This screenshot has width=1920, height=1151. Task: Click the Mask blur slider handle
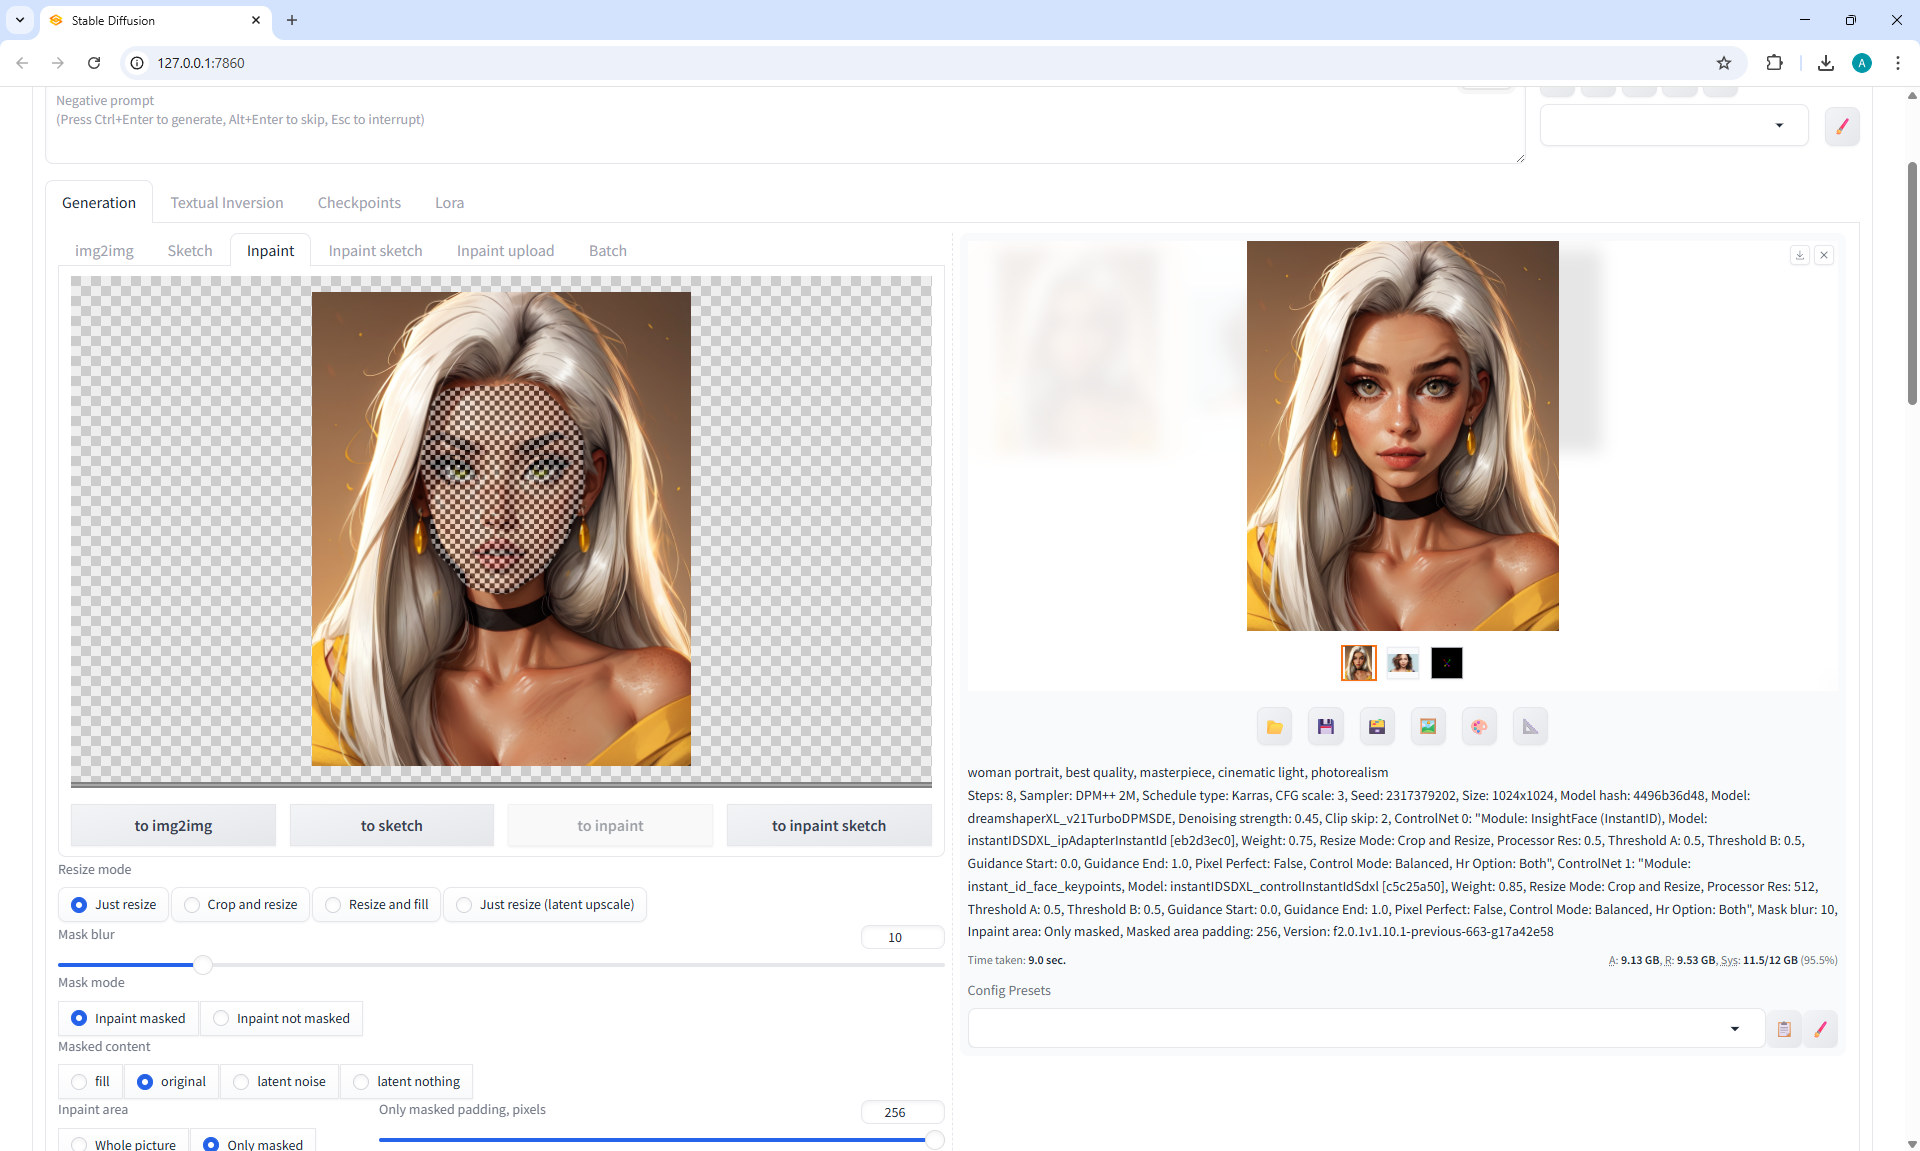pos(203,965)
